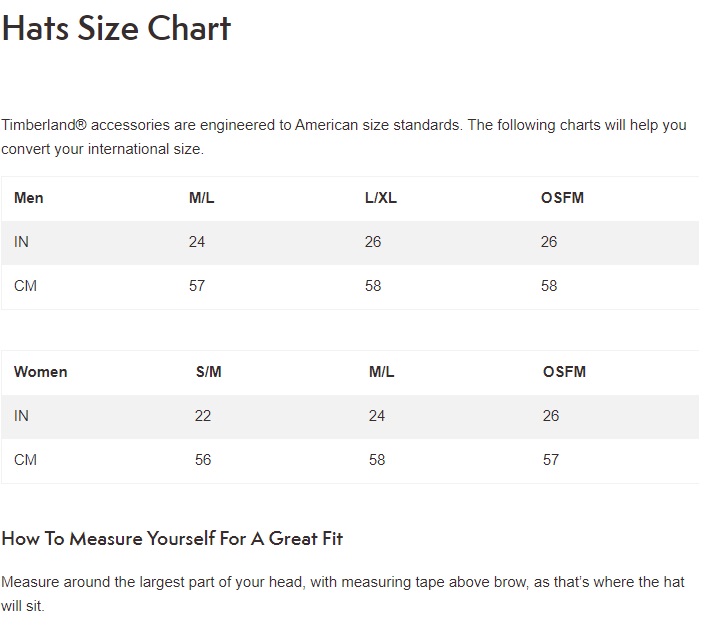Select the L/XL column header in Men table

(x=381, y=198)
